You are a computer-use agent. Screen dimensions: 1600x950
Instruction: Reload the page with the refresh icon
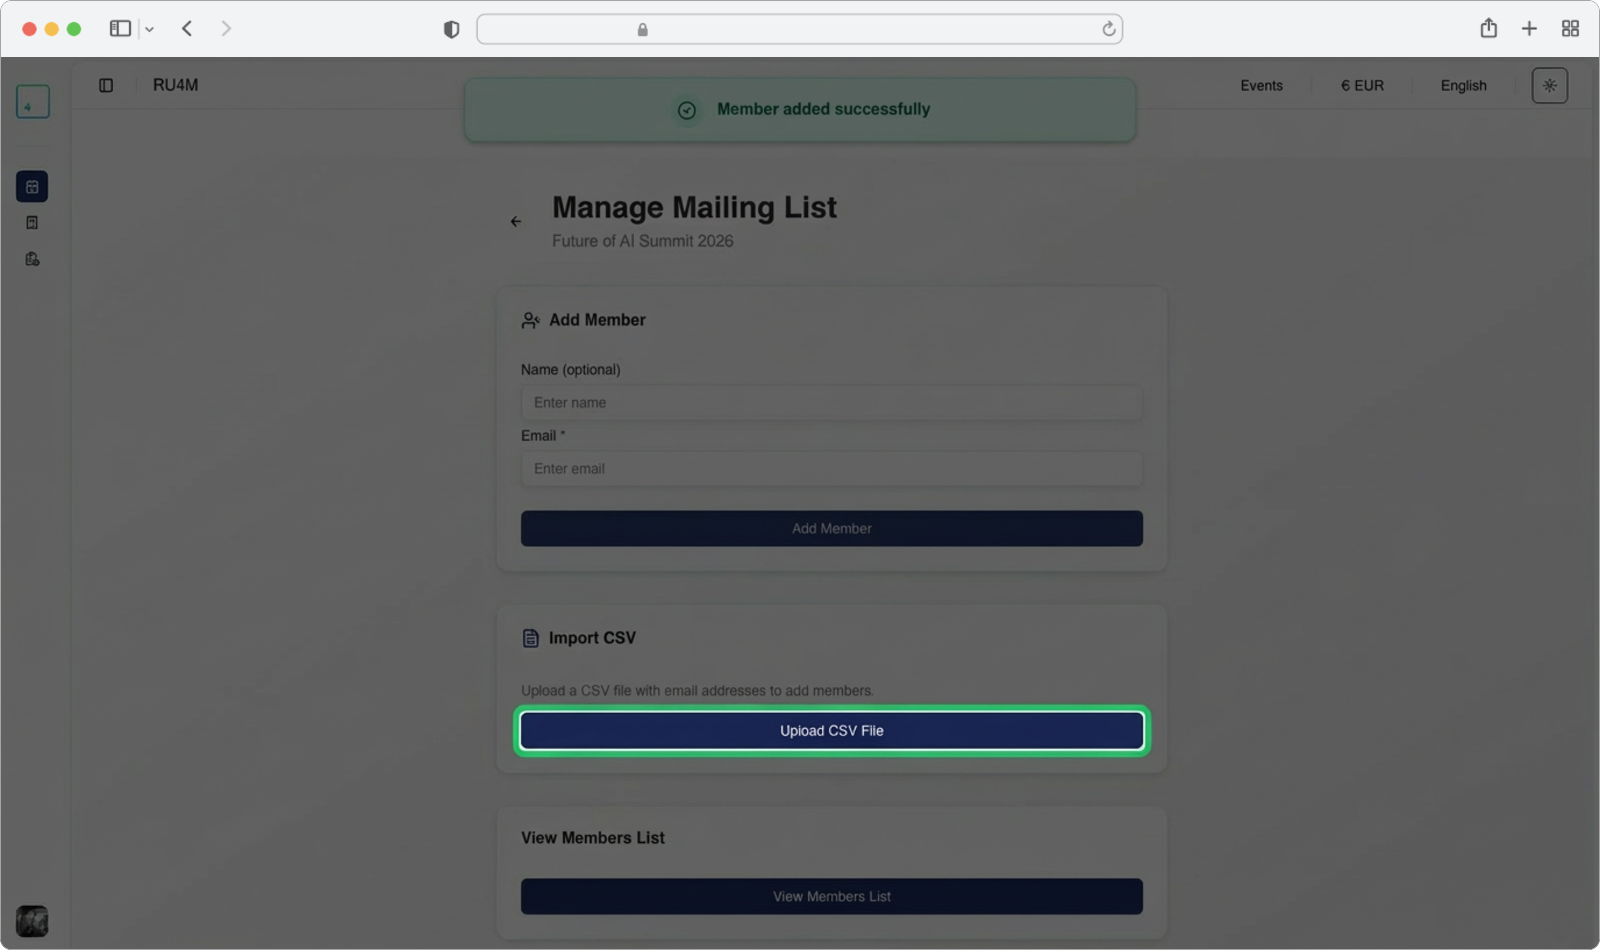[x=1108, y=30]
